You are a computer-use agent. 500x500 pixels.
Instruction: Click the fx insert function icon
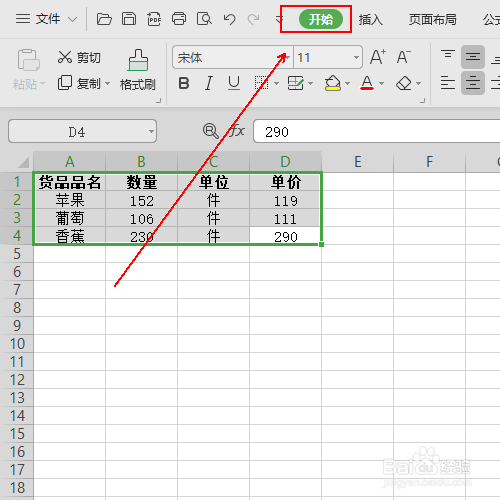pyautogui.click(x=237, y=130)
